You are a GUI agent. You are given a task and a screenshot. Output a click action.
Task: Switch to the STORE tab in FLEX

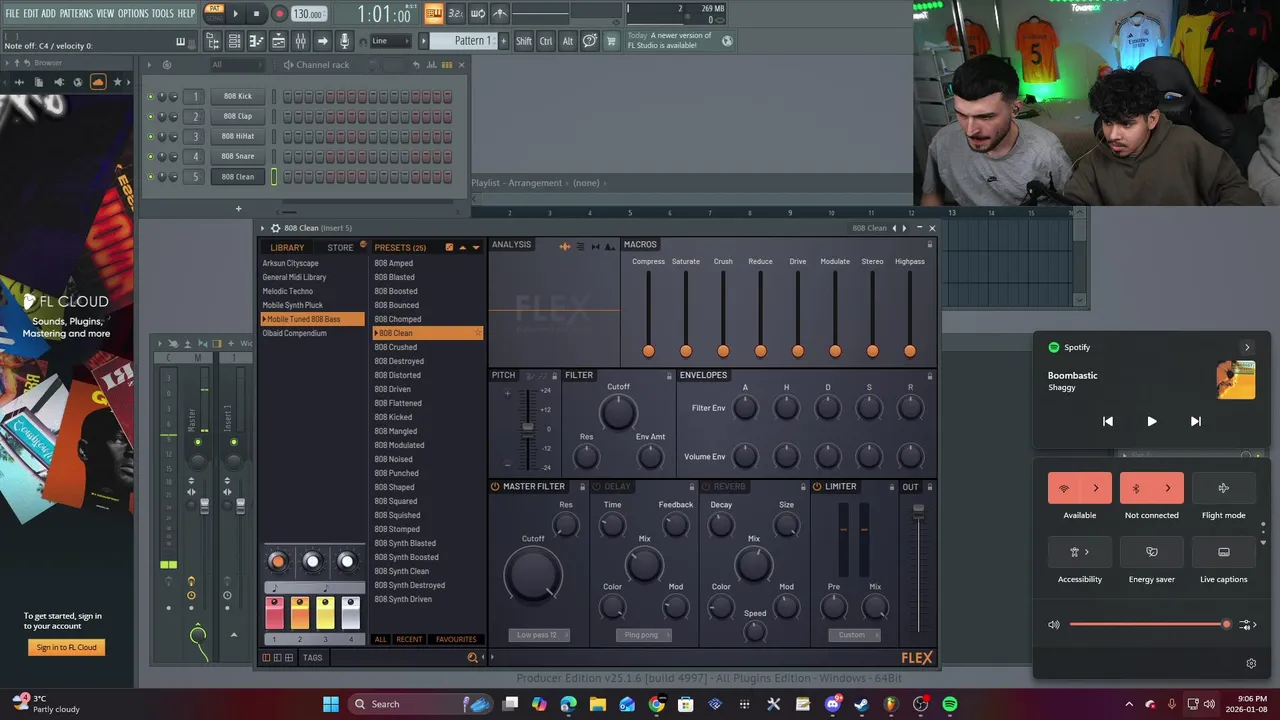(x=340, y=247)
